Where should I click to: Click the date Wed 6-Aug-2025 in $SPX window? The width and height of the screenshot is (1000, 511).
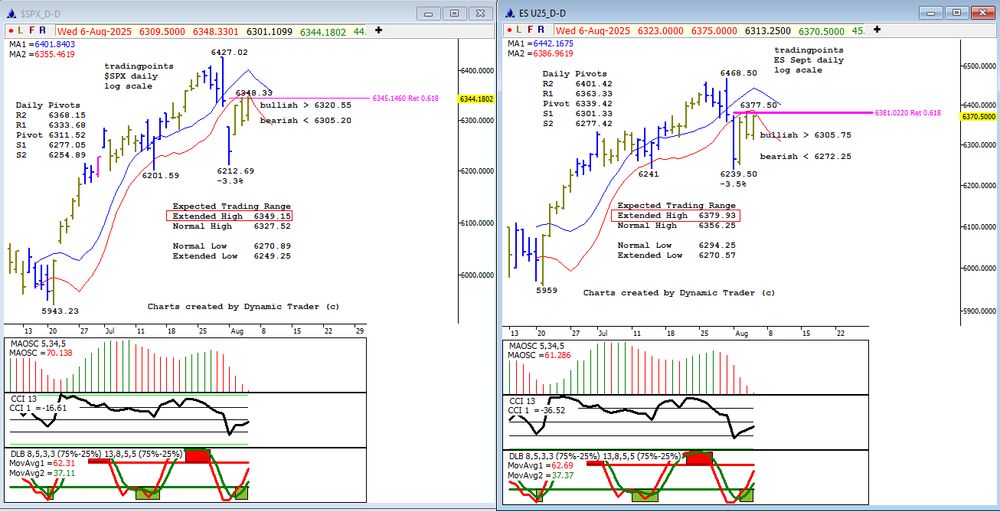pyautogui.click(x=93, y=30)
